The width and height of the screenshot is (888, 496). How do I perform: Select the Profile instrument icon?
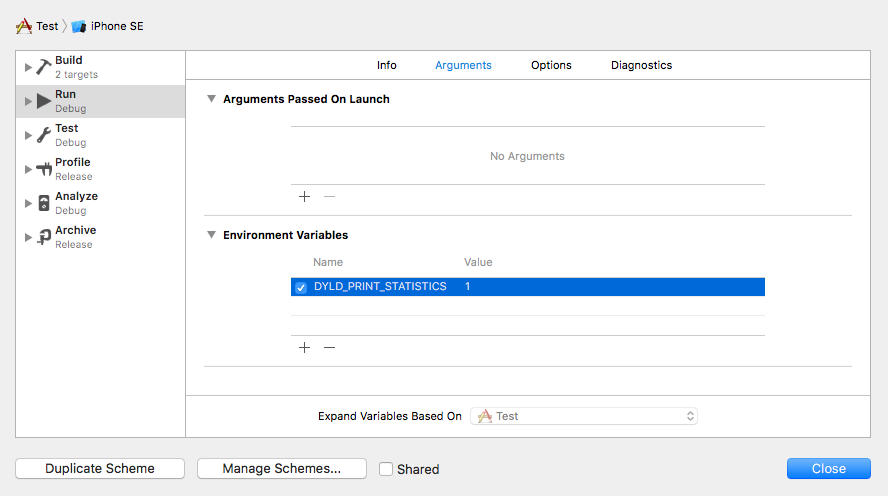(x=44, y=169)
